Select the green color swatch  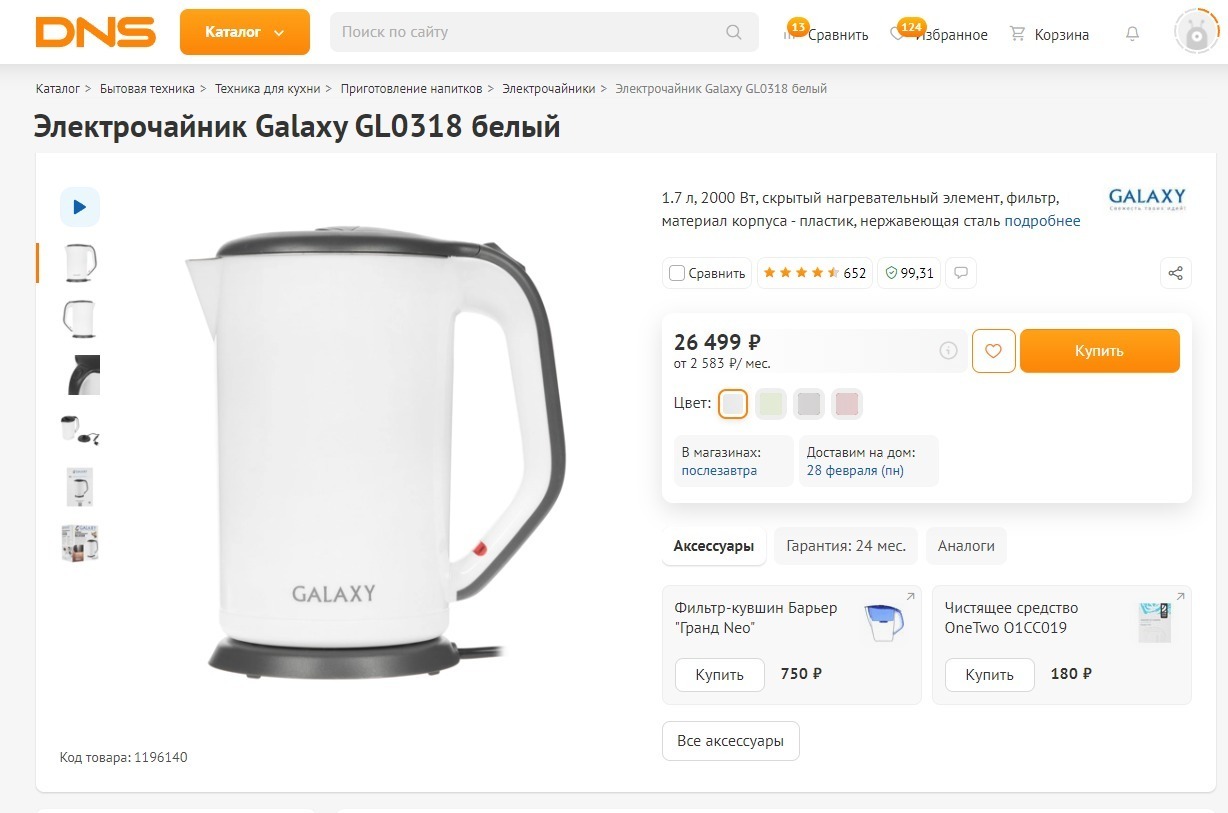[771, 404]
